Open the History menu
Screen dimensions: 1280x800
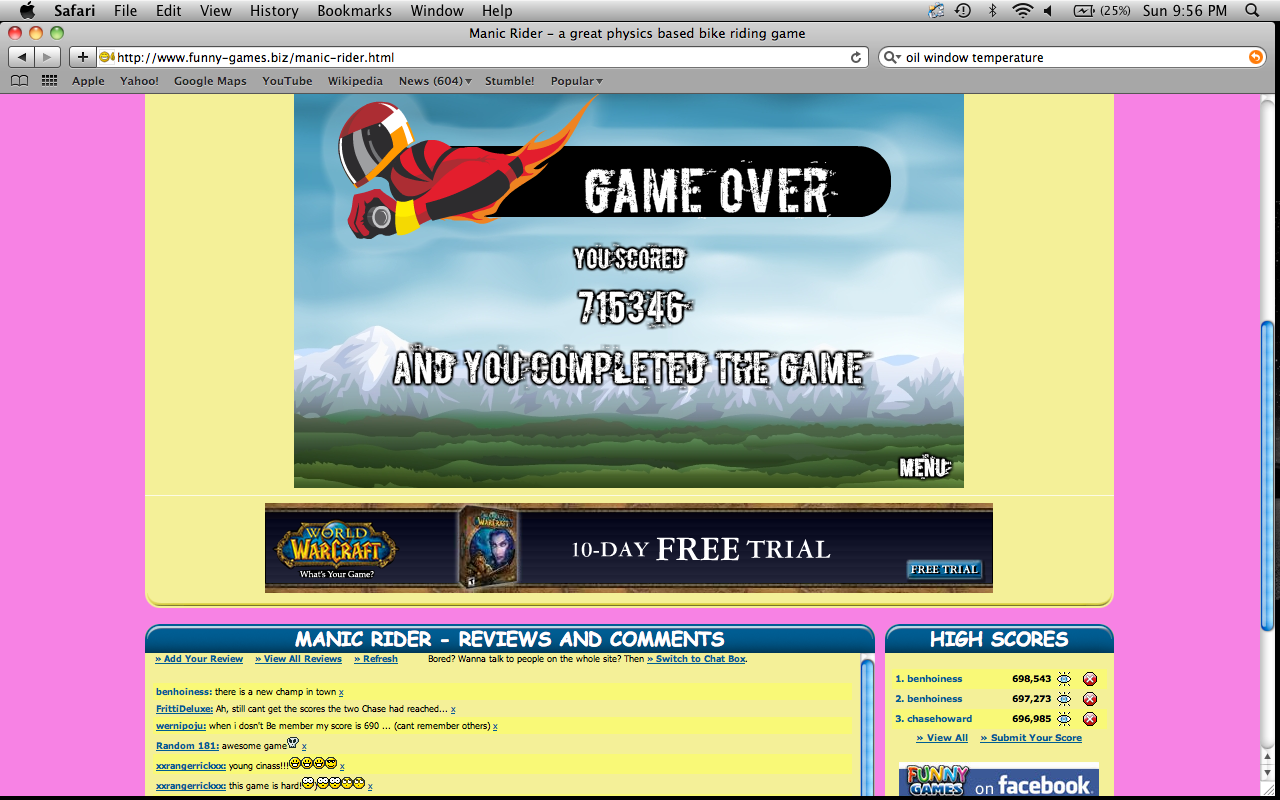[273, 11]
